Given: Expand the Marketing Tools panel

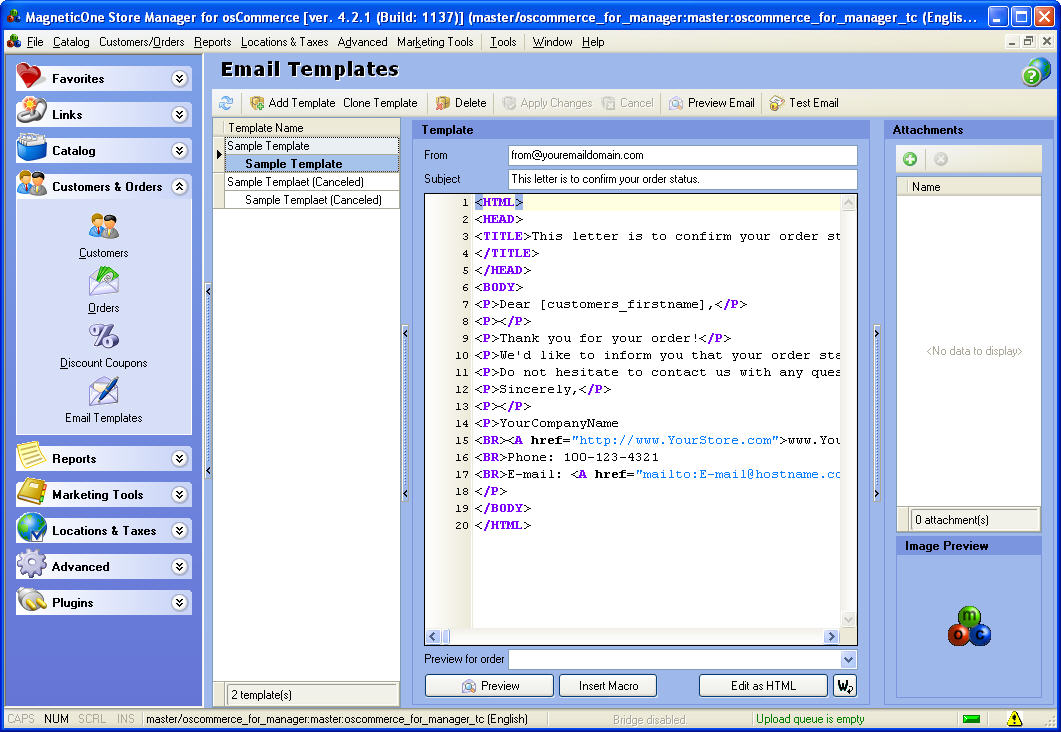Looking at the screenshot, I should tap(179, 494).
